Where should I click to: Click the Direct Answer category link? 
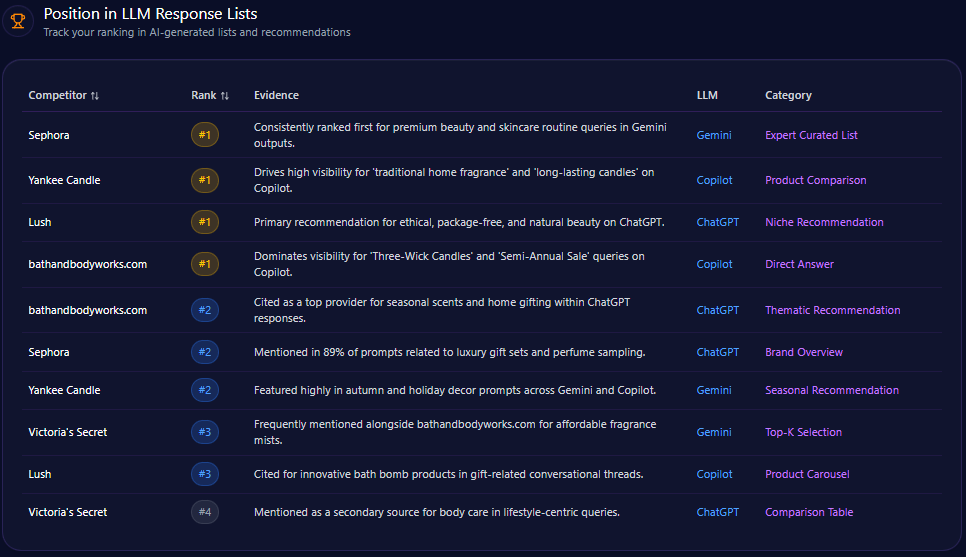tap(799, 264)
